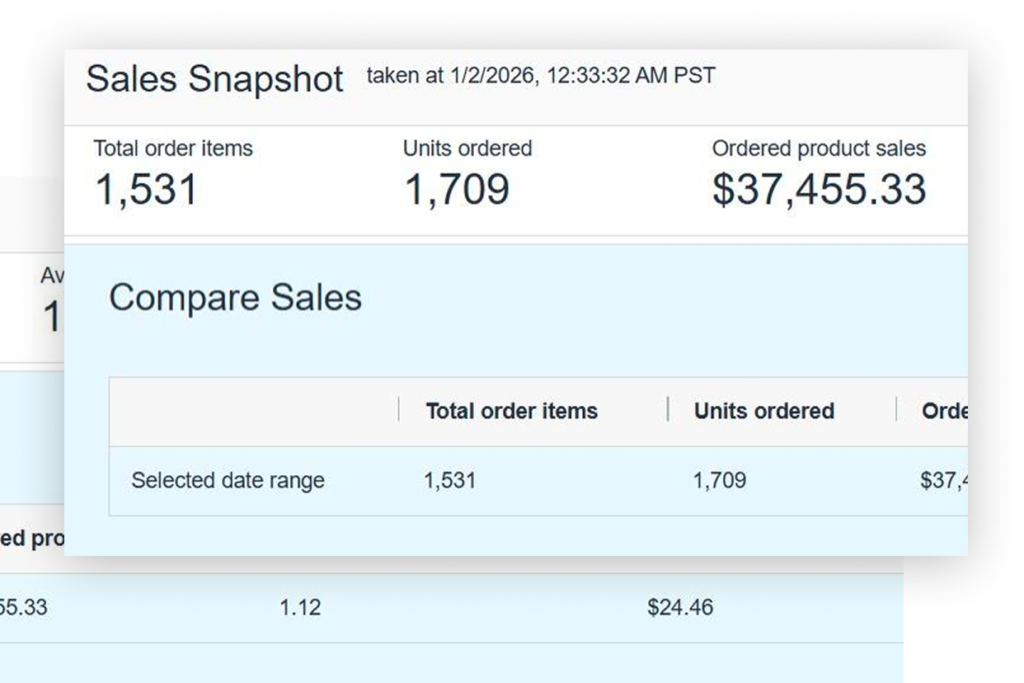Click 1,531 in the Selected date range row
The height and width of the screenshot is (683, 1024).
click(x=450, y=480)
